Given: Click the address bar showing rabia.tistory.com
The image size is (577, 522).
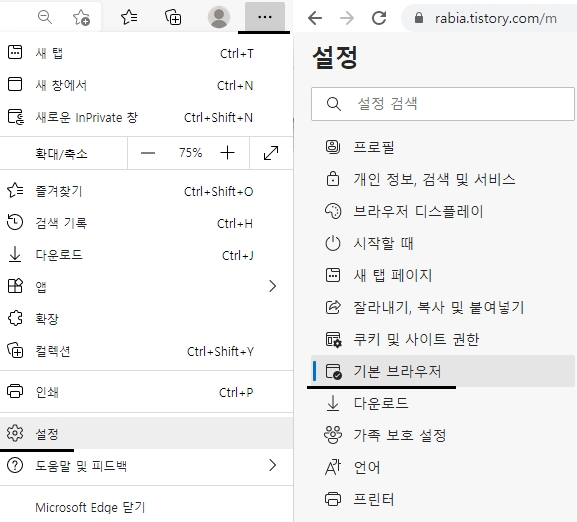Looking at the screenshot, I should tap(495, 18).
